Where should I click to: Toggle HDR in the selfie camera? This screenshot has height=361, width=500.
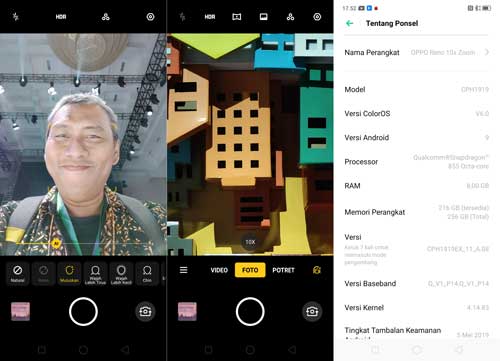[61, 17]
